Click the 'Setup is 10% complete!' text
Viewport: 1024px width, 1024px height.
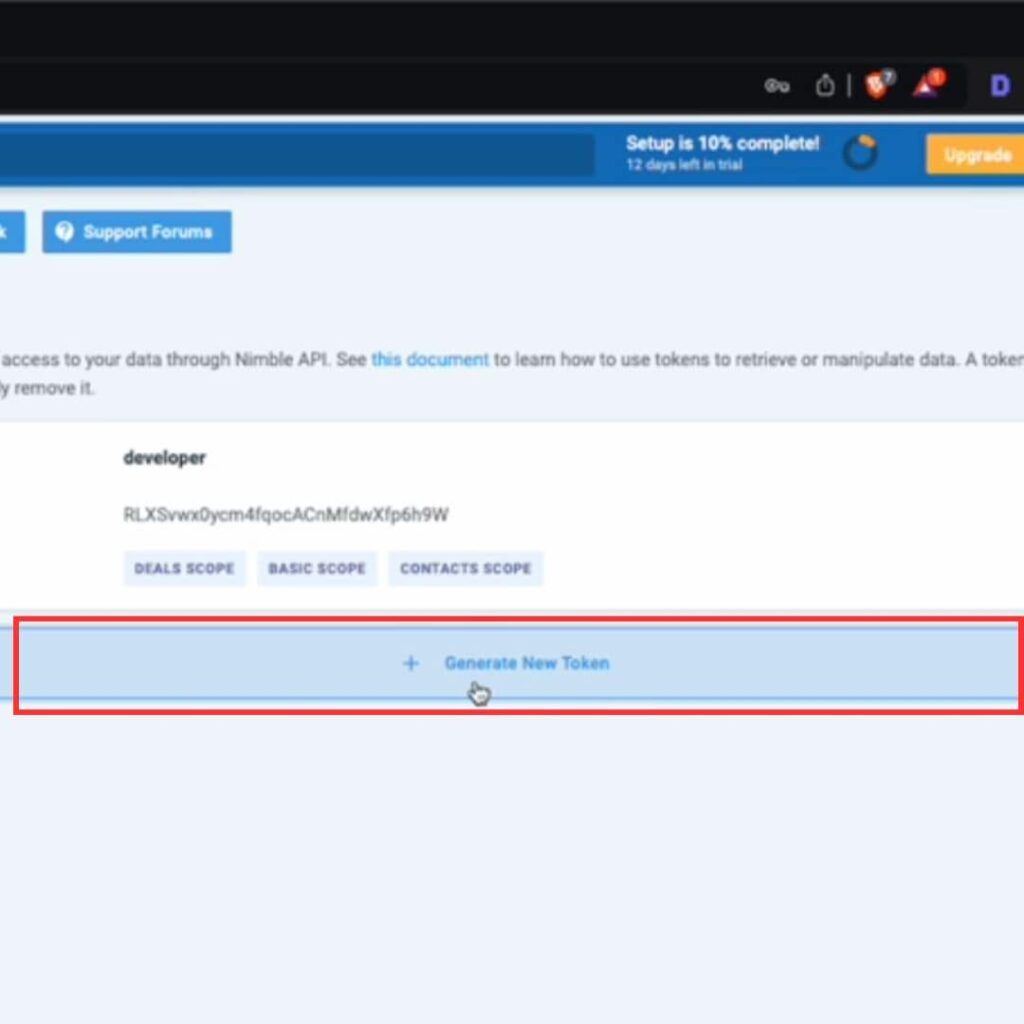coord(722,143)
